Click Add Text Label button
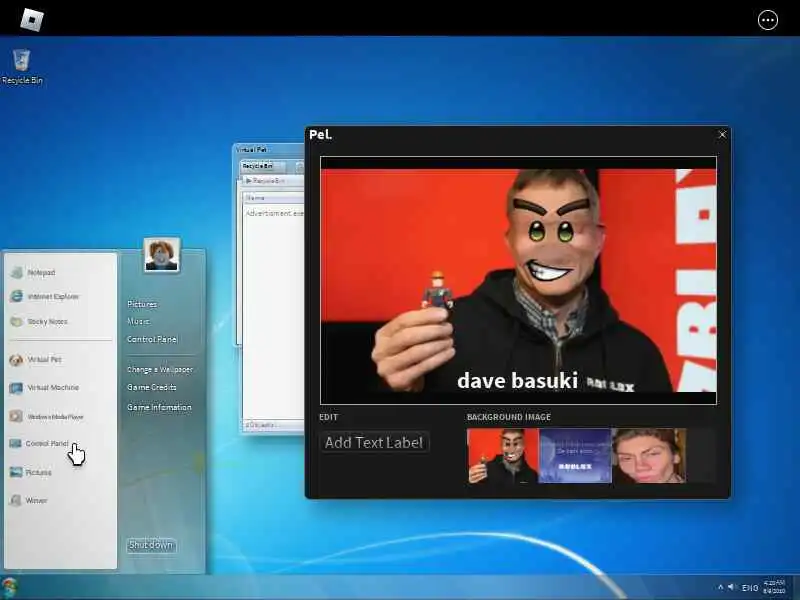The height and width of the screenshot is (600, 800). tap(374, 442)
